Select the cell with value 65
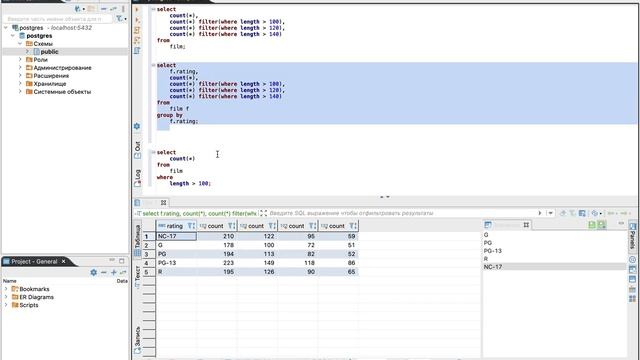 (x=338, y=272)
